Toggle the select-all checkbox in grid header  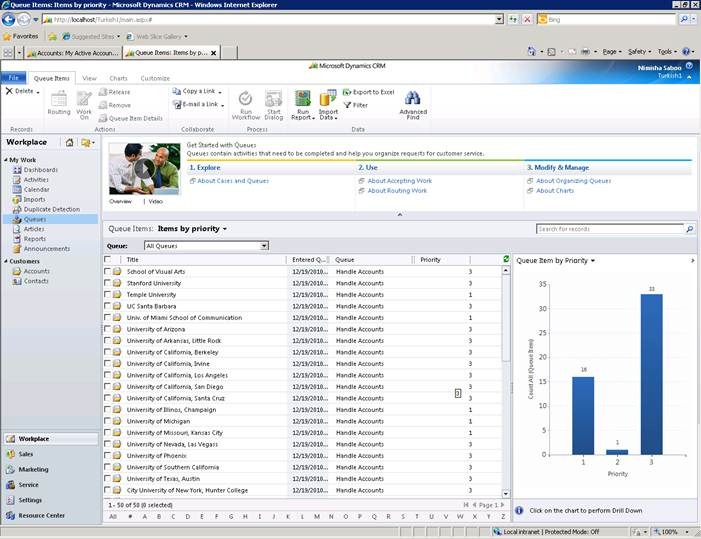(108, 259)
